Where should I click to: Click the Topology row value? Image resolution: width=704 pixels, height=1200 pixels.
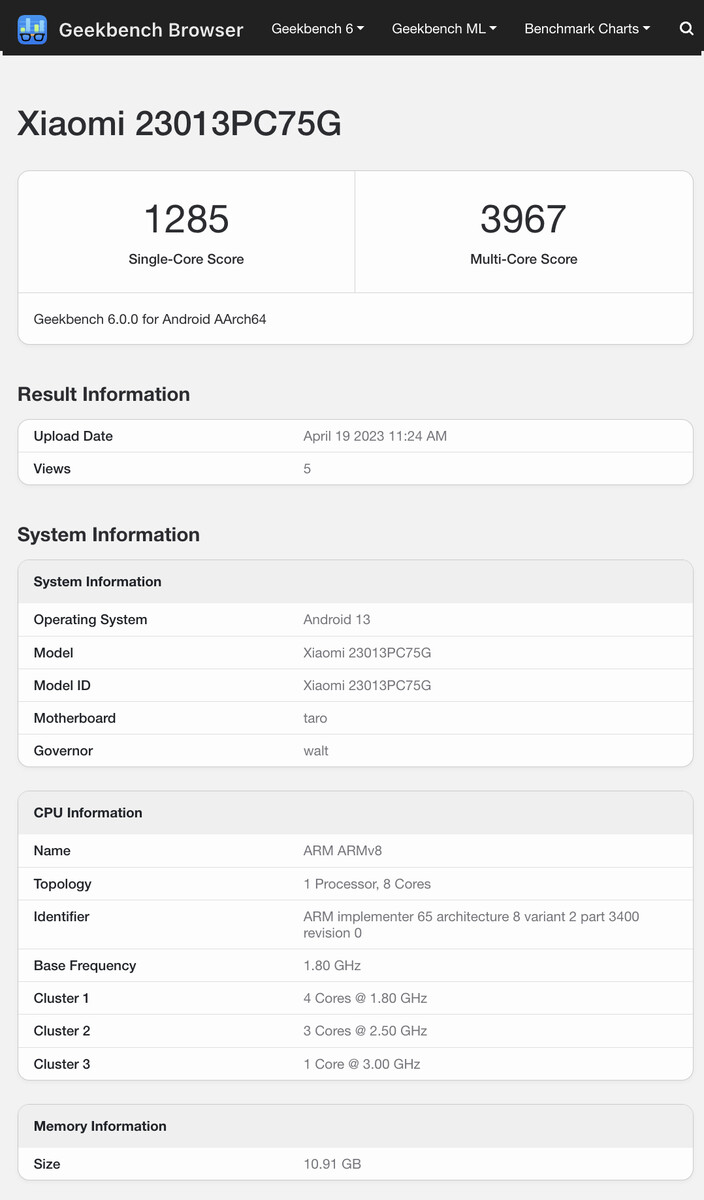coord(367,884)
